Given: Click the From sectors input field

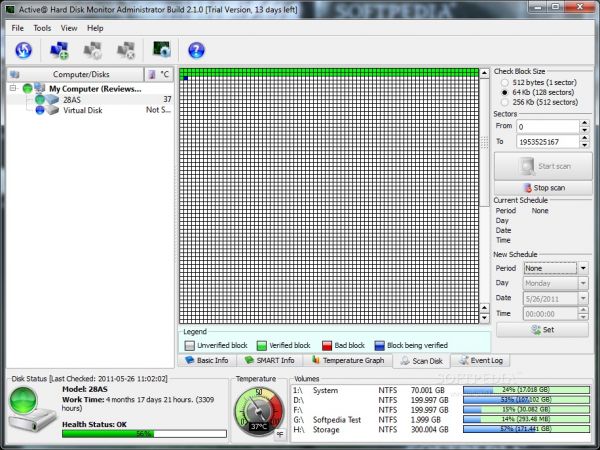Looking at the screenshot, I should coord(548,127).
